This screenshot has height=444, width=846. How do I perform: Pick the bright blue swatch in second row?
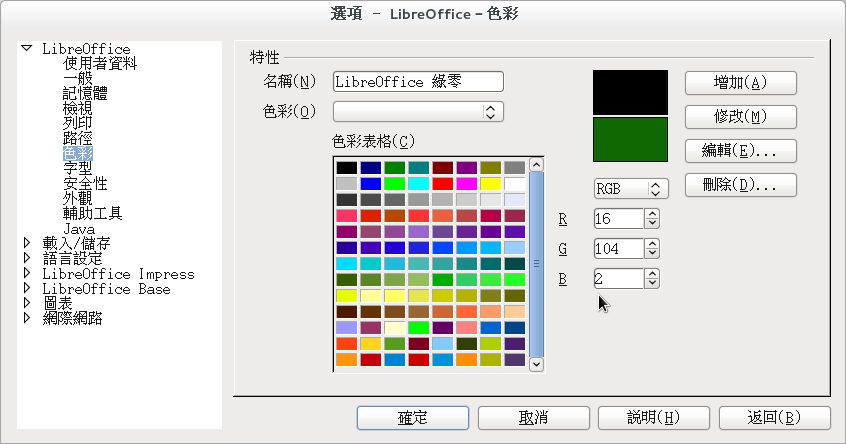click(x=371, y=184)
